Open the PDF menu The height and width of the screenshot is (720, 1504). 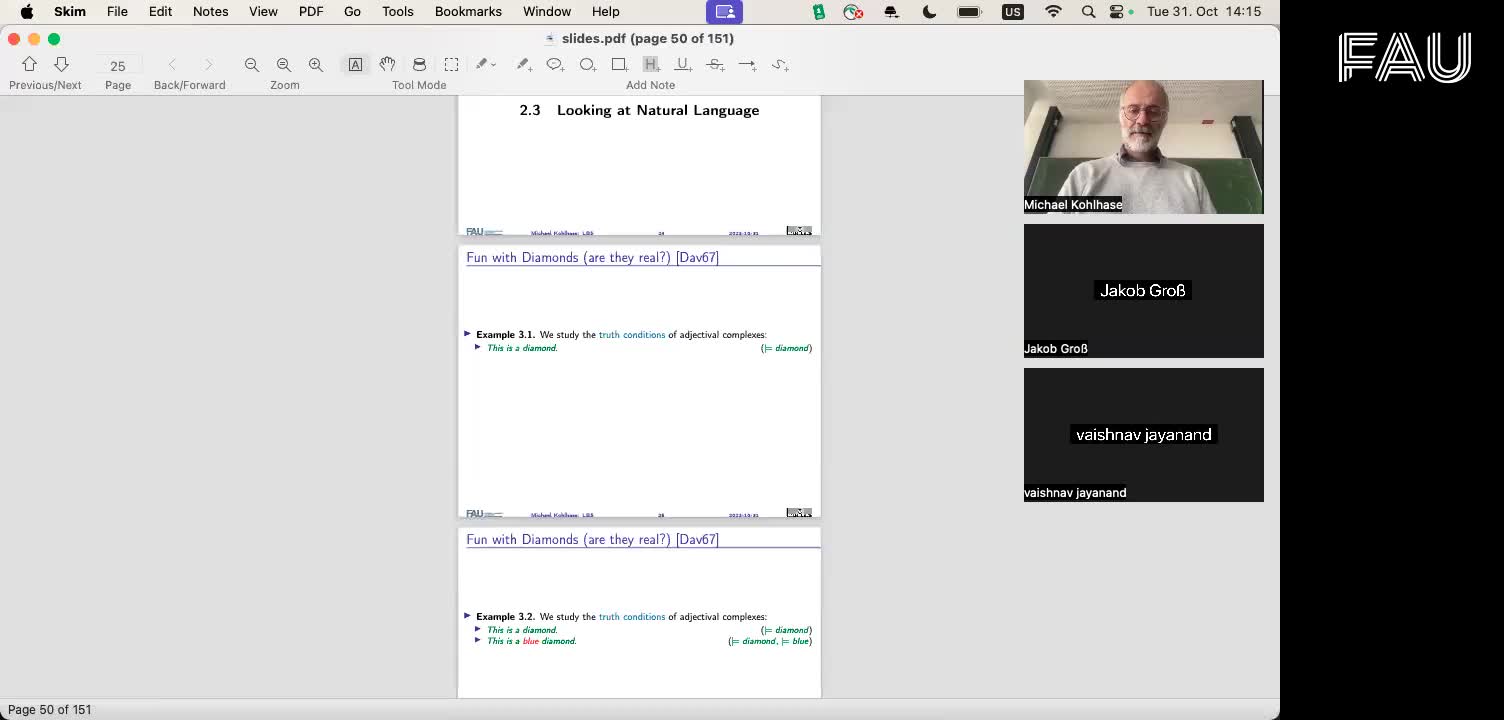[x=311, y=11]
